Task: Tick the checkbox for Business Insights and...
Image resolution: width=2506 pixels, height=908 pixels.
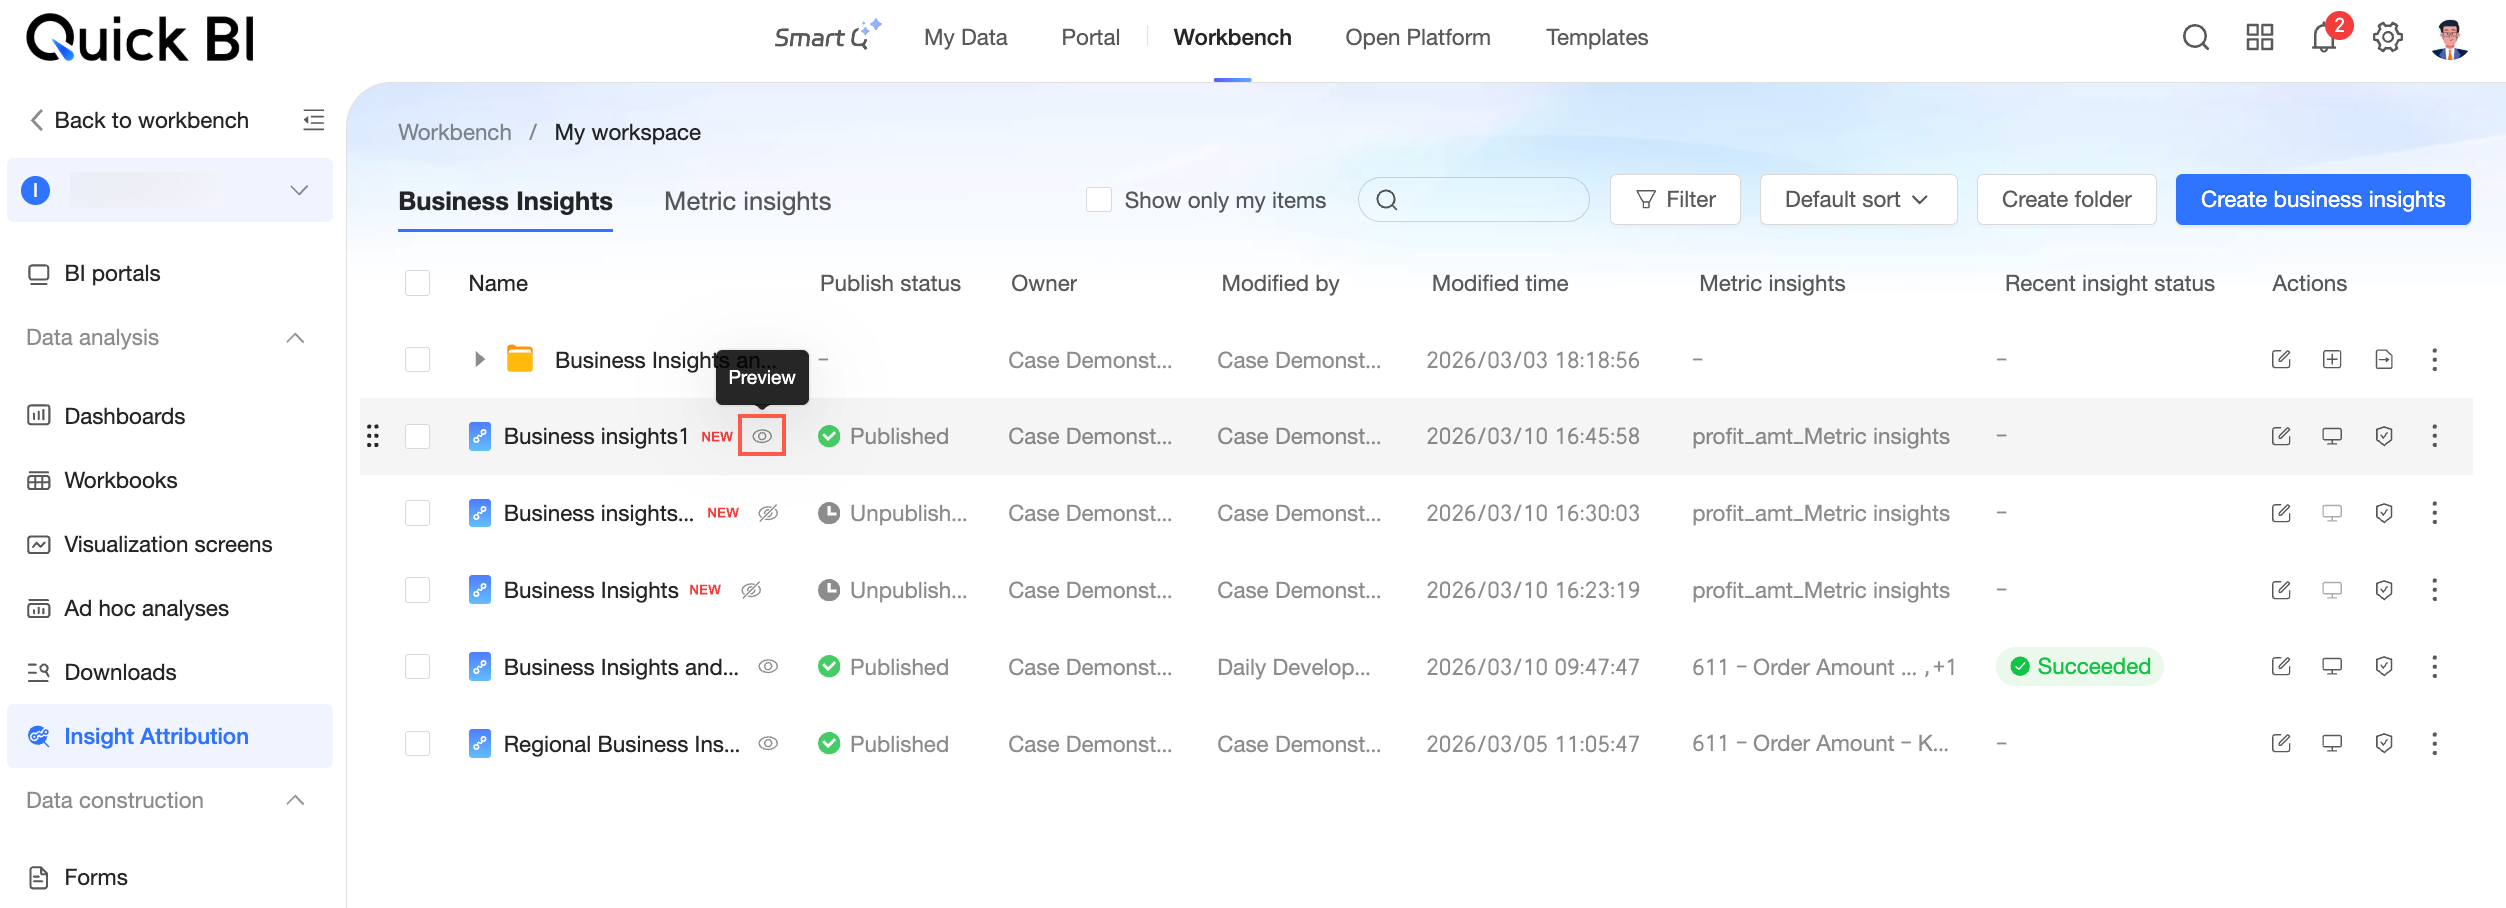Action: 417,666
